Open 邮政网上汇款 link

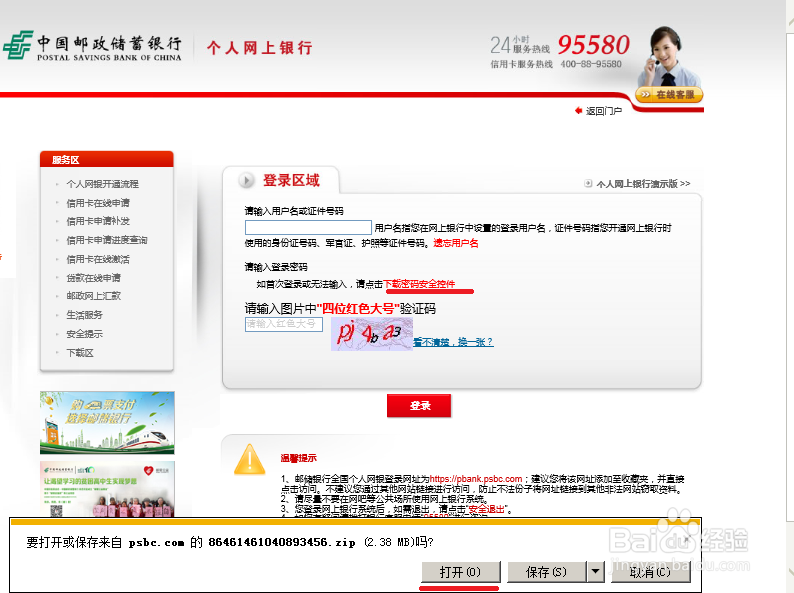pyautogui.click(x=93, y=296)
